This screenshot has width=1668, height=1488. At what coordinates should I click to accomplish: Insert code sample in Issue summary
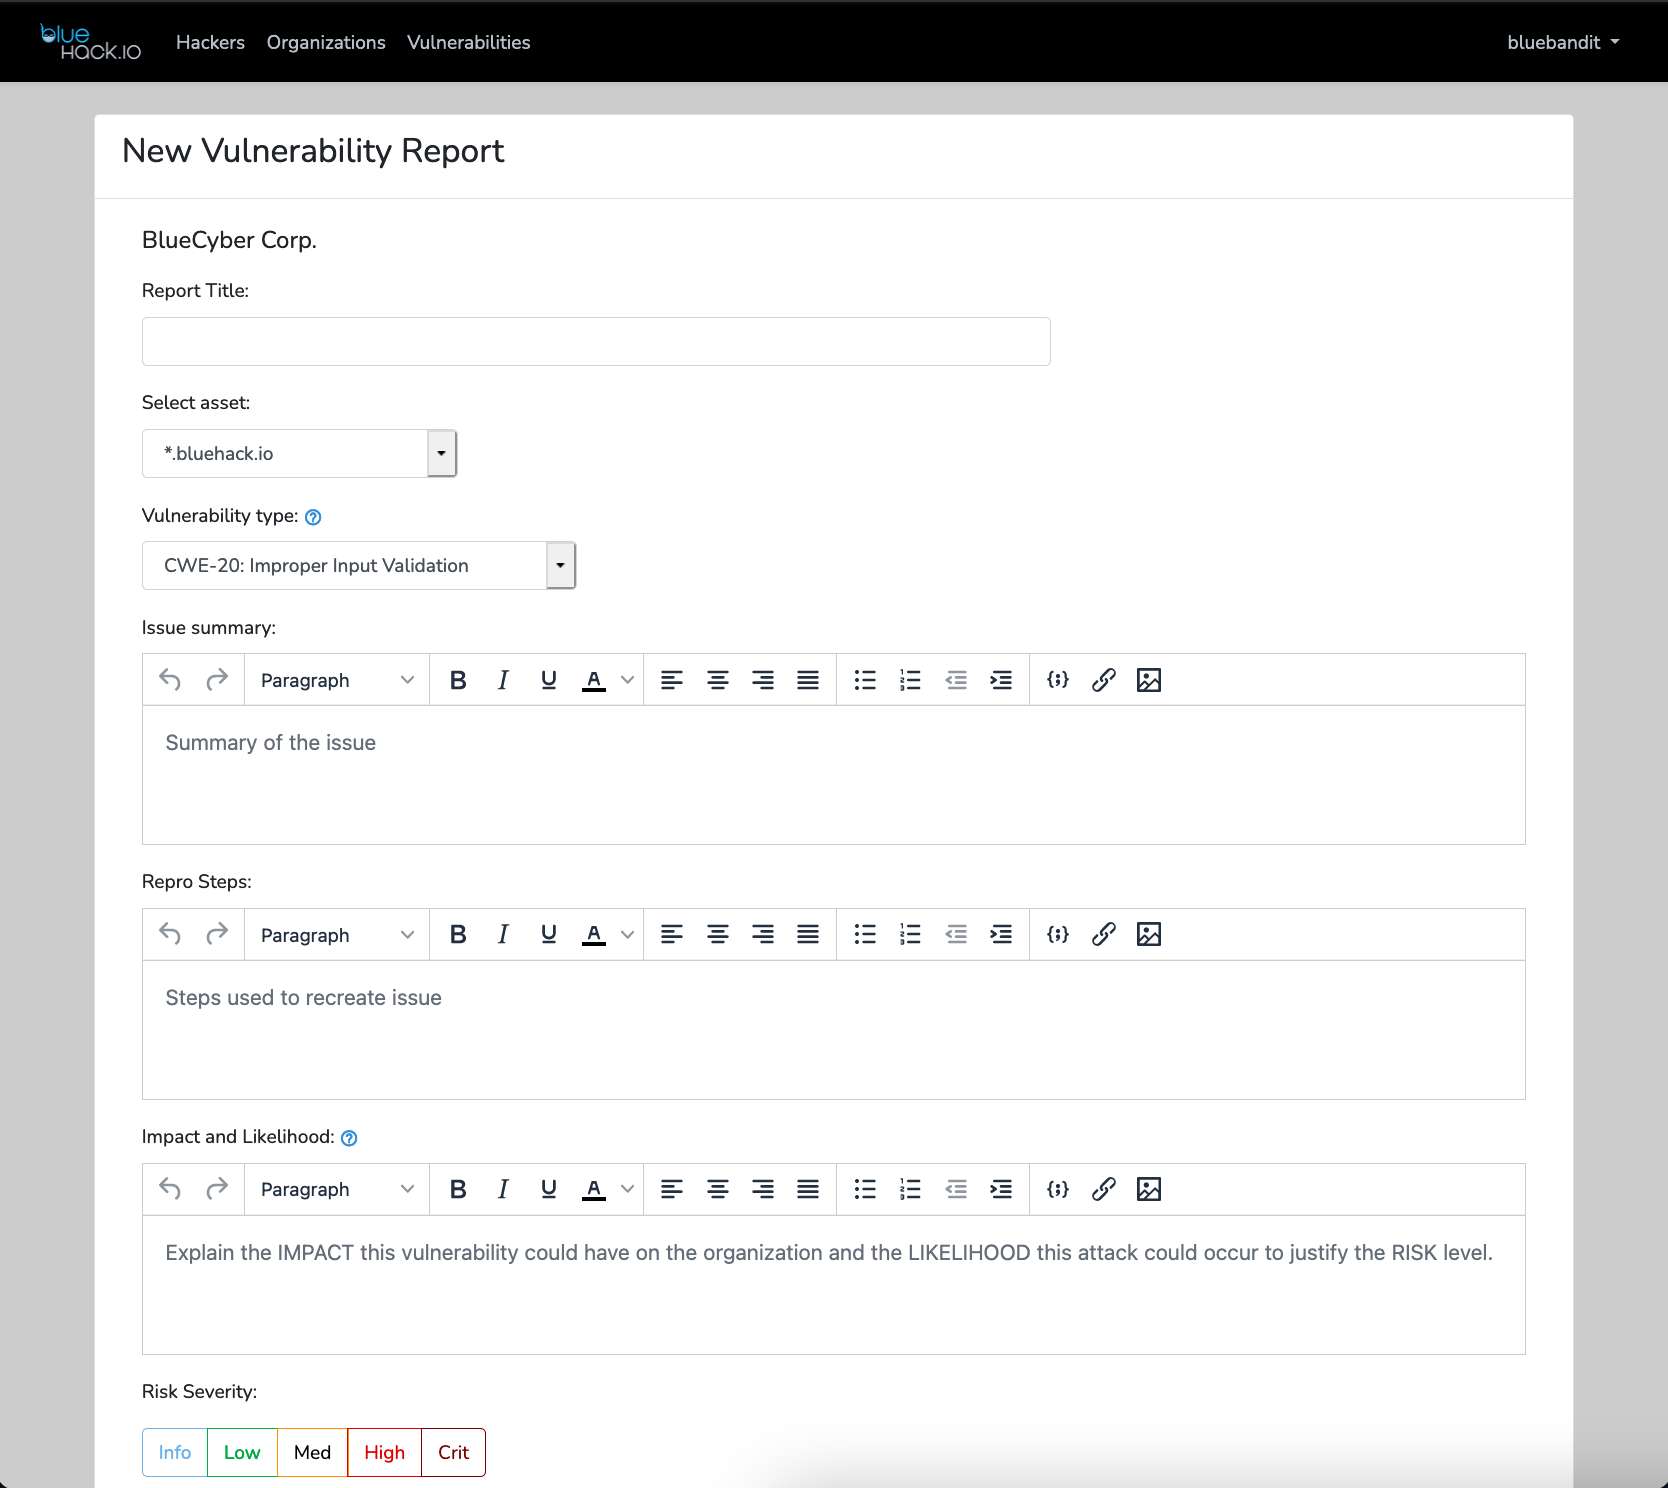click(1058, 680)
